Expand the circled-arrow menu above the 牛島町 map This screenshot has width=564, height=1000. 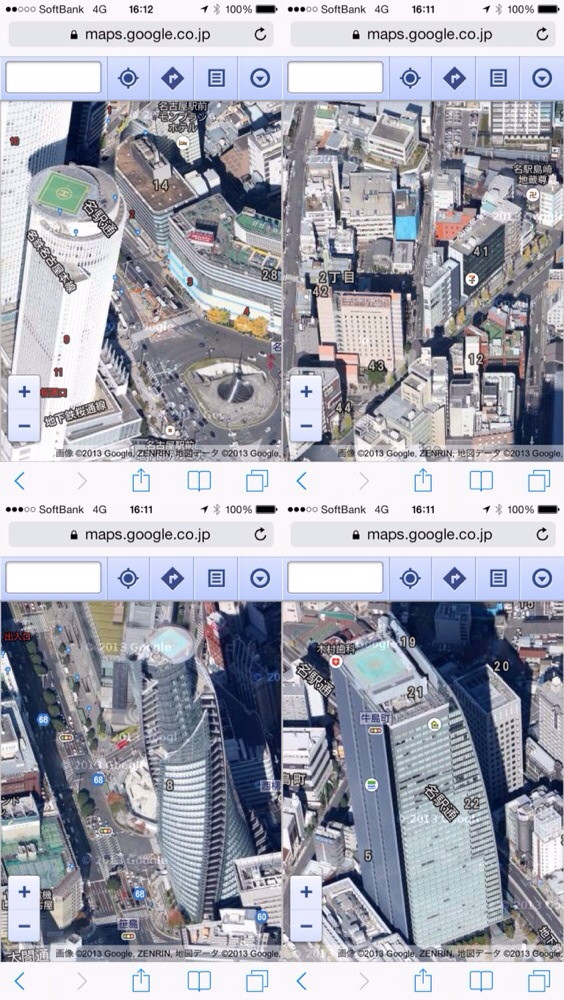pos(542,578)
